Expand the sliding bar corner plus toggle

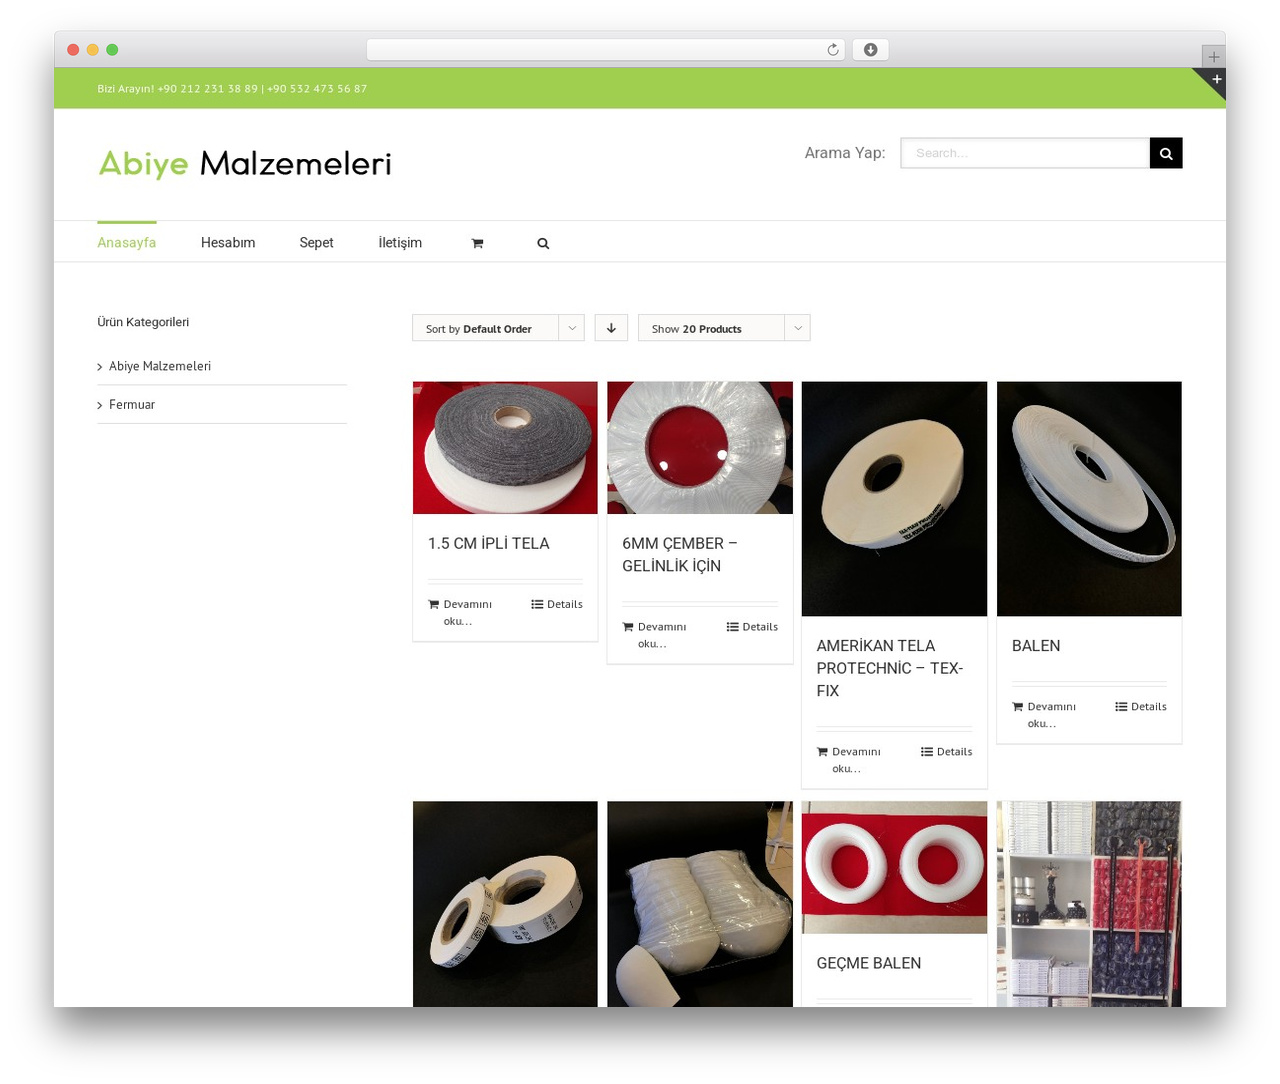pos(1216,79)
